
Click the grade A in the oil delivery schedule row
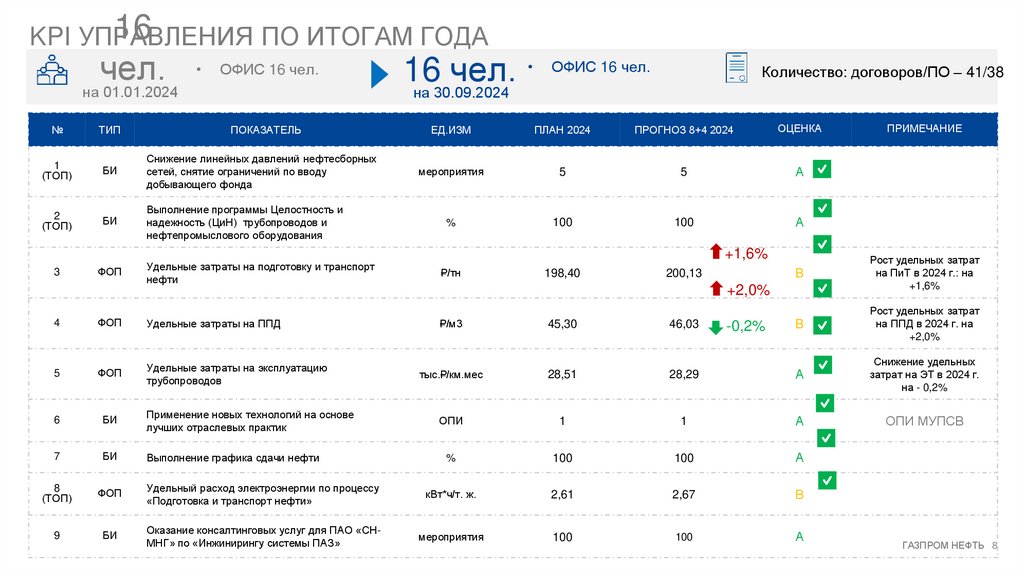coord(799,458)
